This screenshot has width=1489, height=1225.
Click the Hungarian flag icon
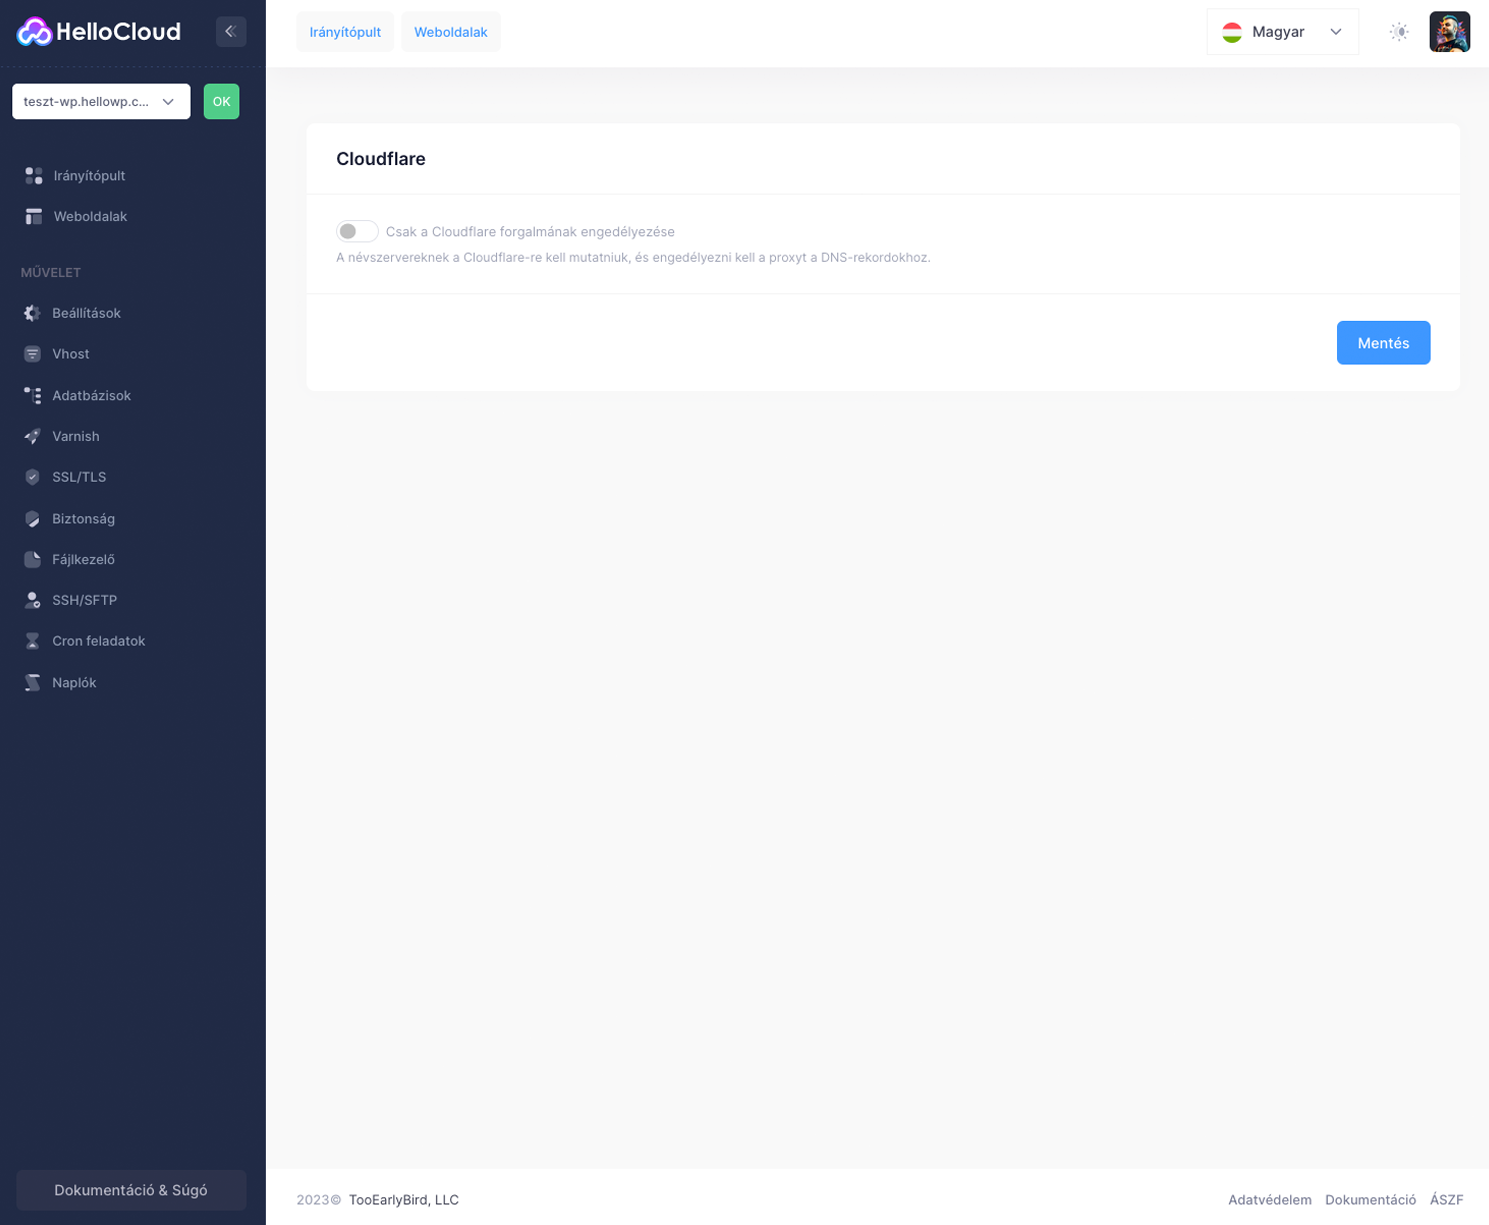pyautogui.click(x=1232, y=32)
